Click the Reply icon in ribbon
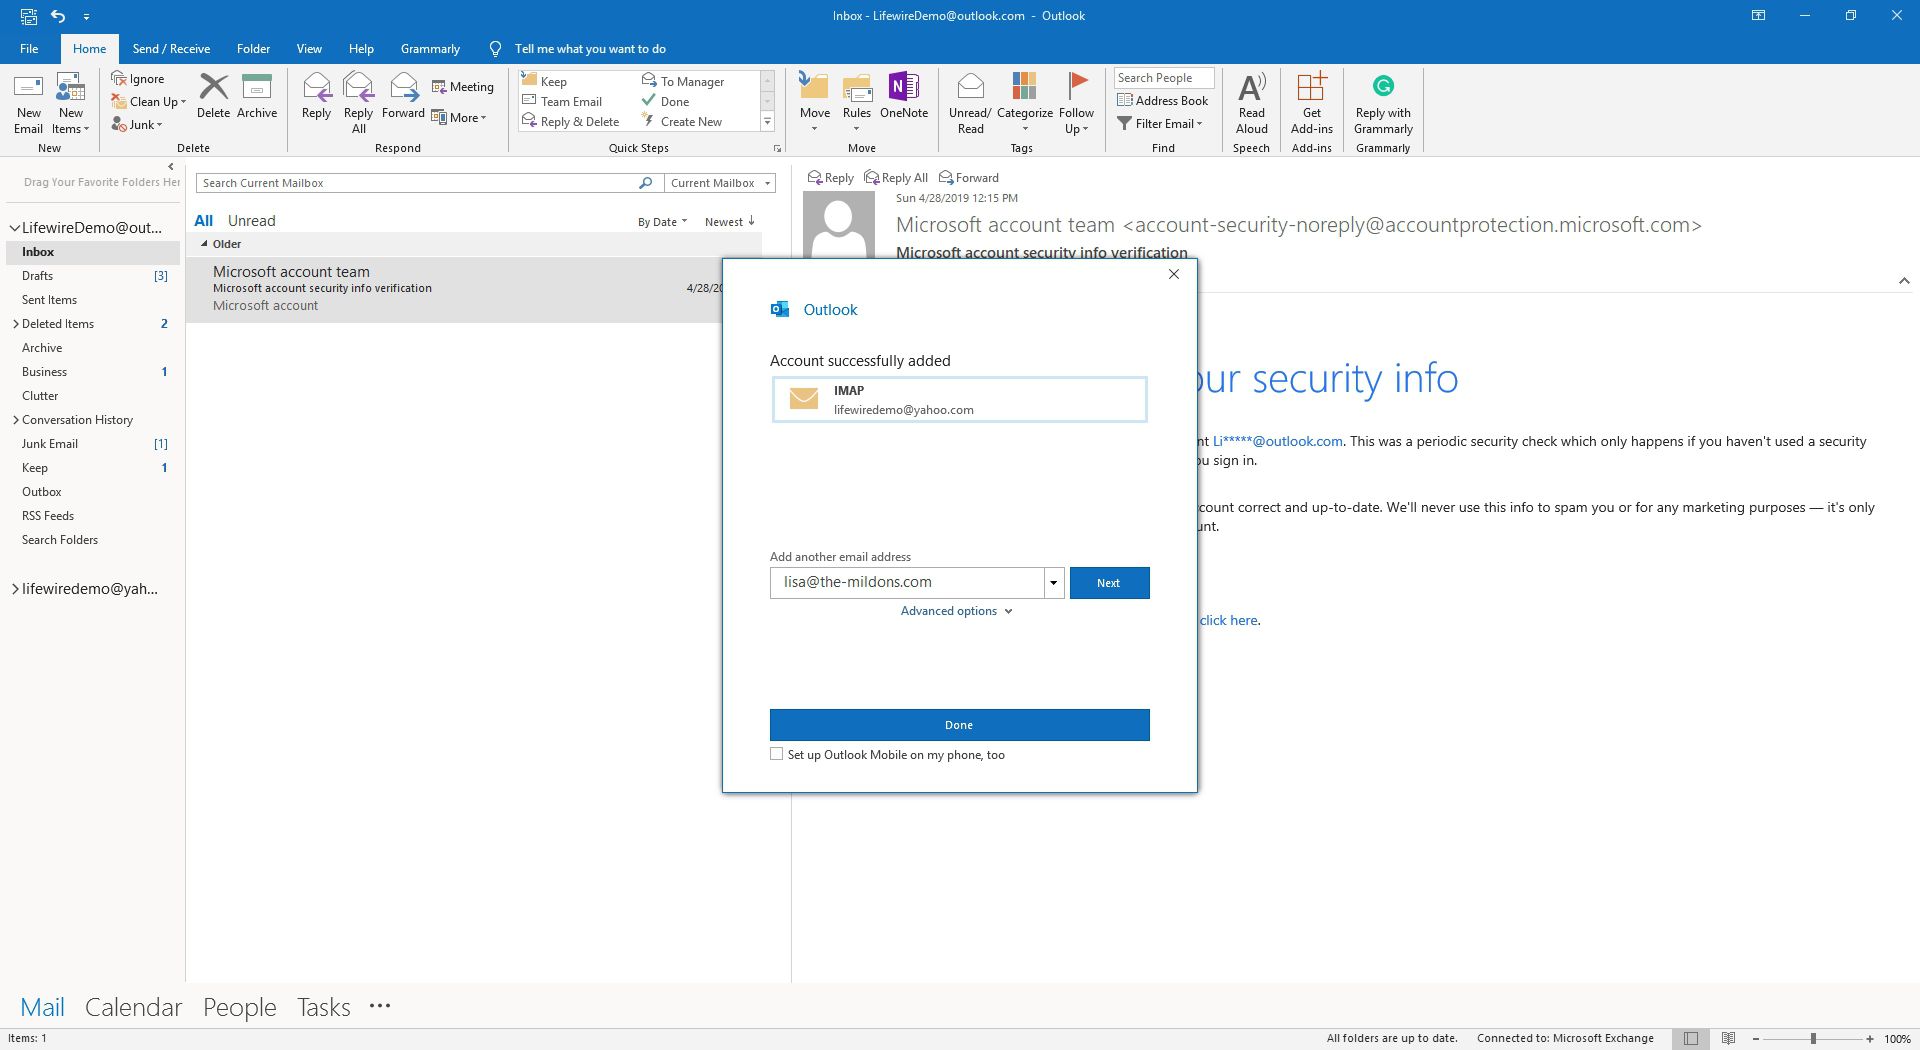Viewport: 1920px width, 1050px height. (316, 97)
